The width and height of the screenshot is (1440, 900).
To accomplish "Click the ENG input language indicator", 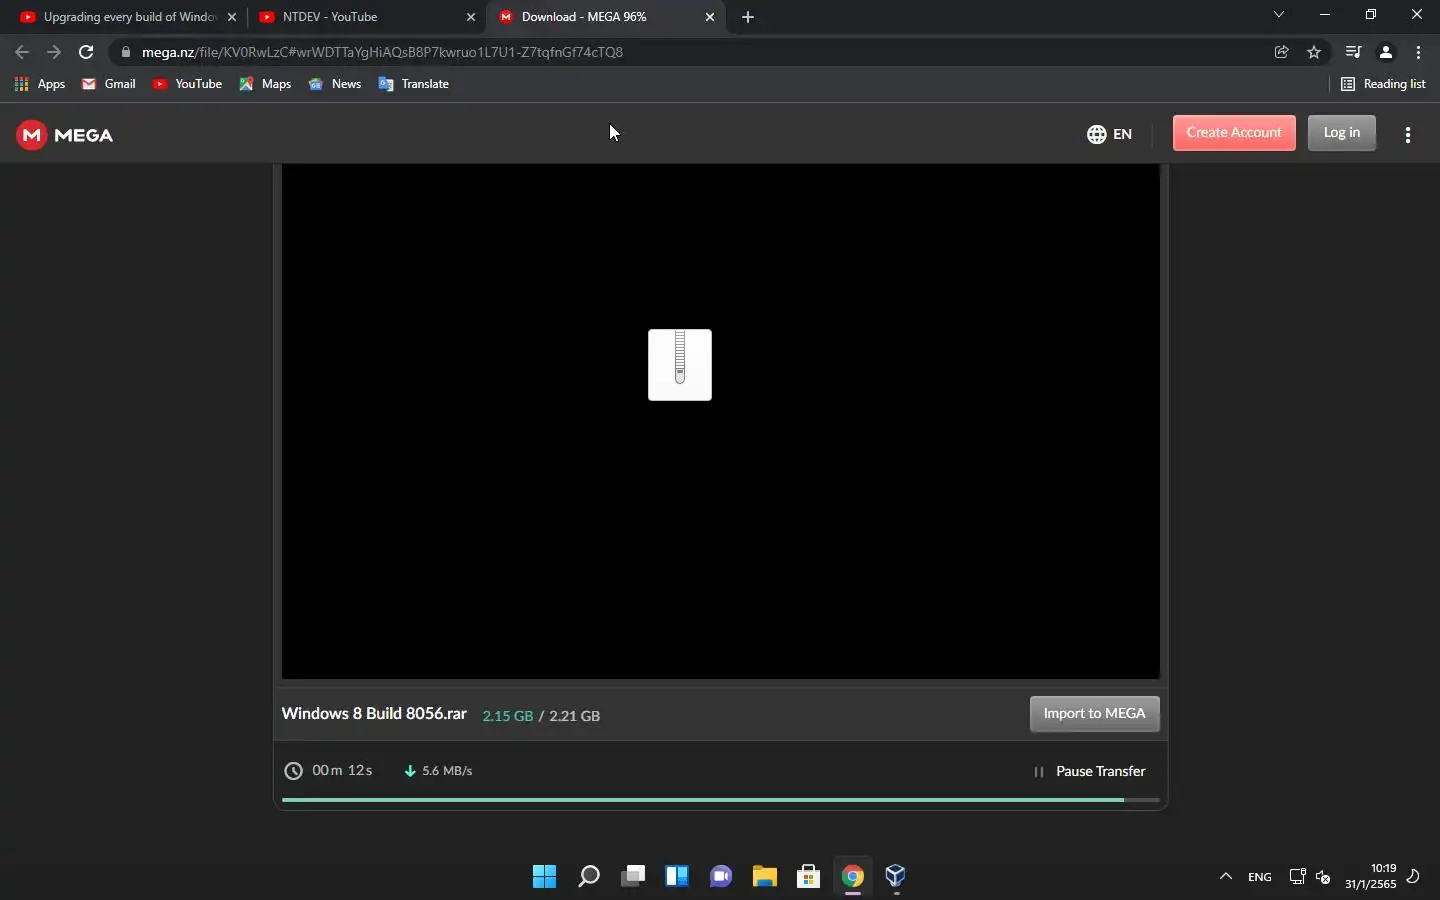I will coord(1260,877).
